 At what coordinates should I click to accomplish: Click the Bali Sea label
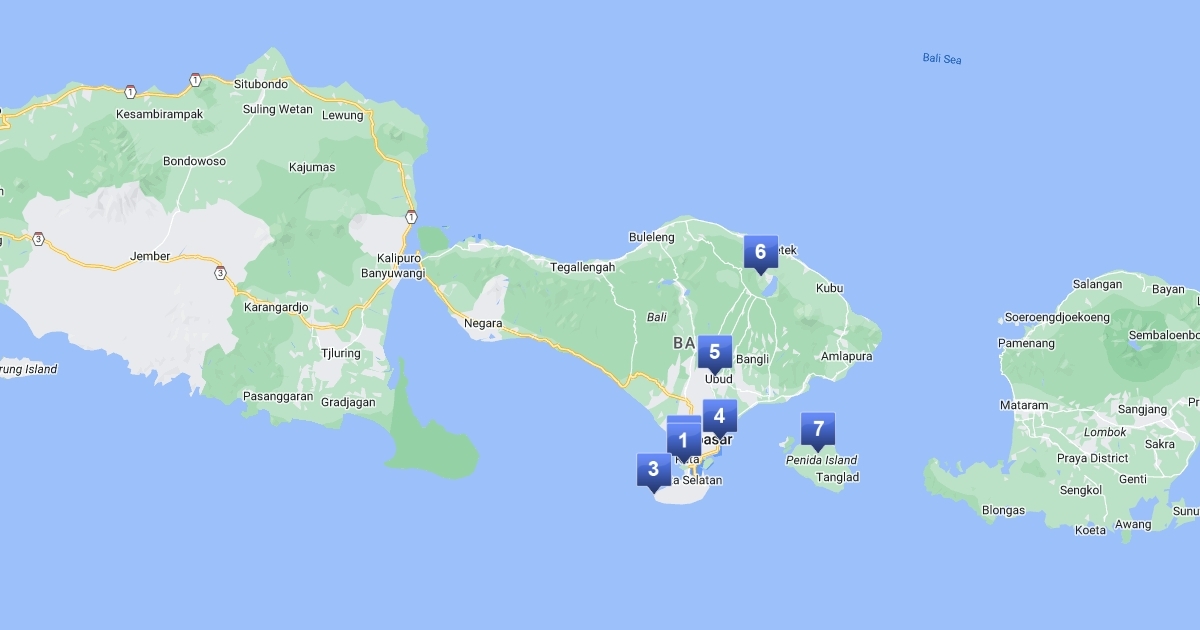(x=941, y=59)
